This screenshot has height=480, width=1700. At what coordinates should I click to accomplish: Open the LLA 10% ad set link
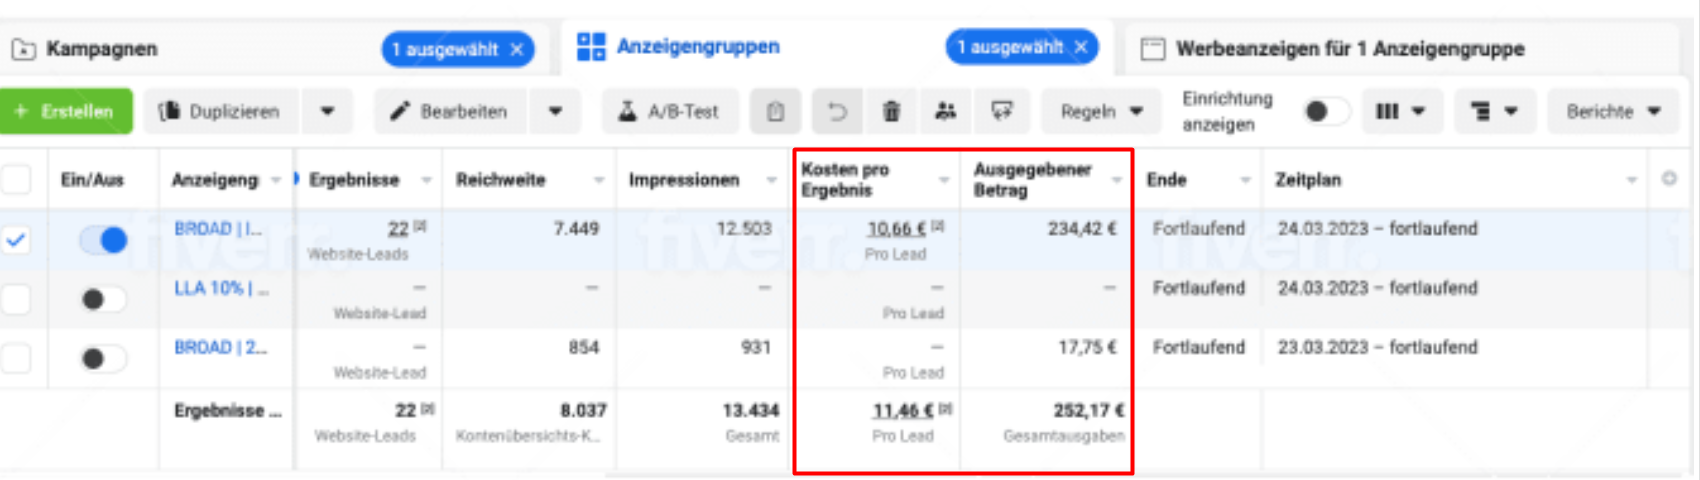coord(220,289)
